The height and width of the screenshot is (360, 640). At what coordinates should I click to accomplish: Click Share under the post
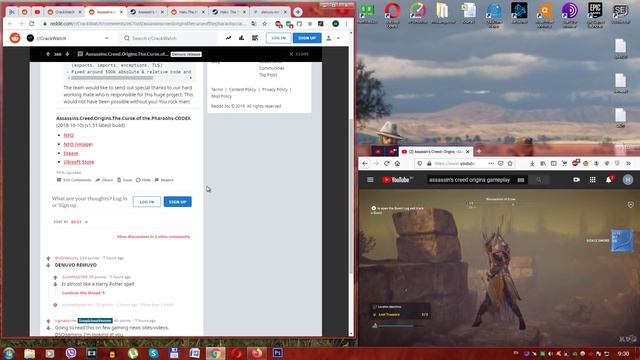104,180
